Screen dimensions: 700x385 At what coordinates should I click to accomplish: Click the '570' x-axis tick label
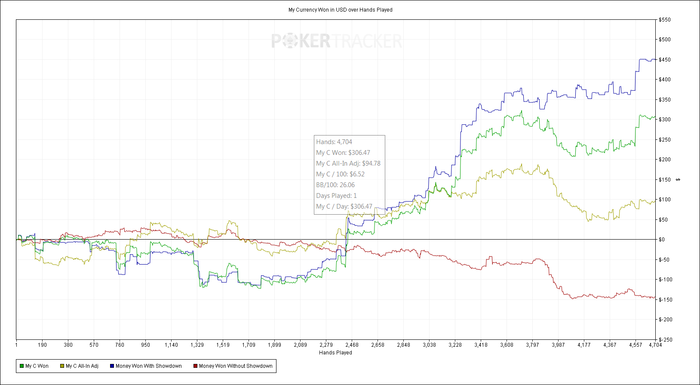point(94,345)
